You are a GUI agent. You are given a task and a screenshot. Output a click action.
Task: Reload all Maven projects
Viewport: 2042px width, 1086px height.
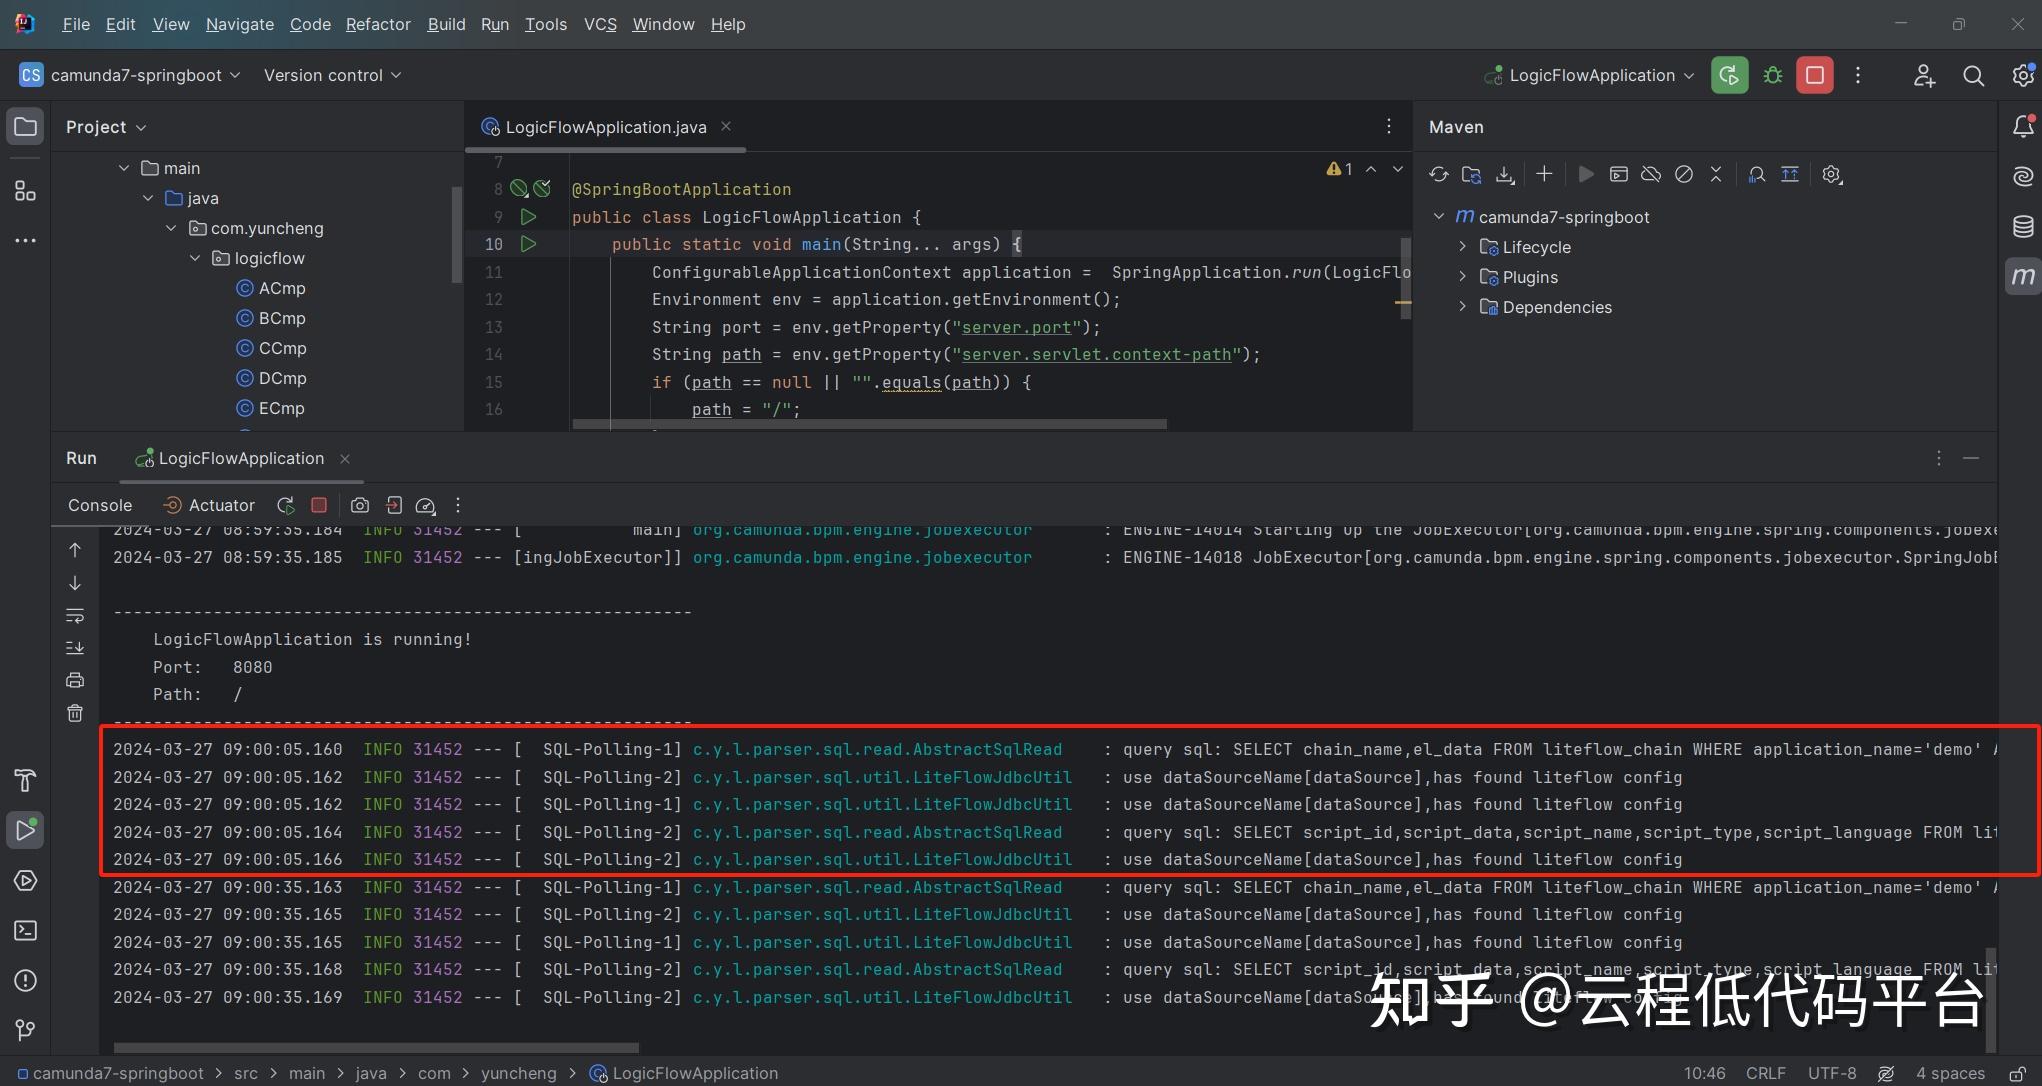click(x=1438, y=174)
